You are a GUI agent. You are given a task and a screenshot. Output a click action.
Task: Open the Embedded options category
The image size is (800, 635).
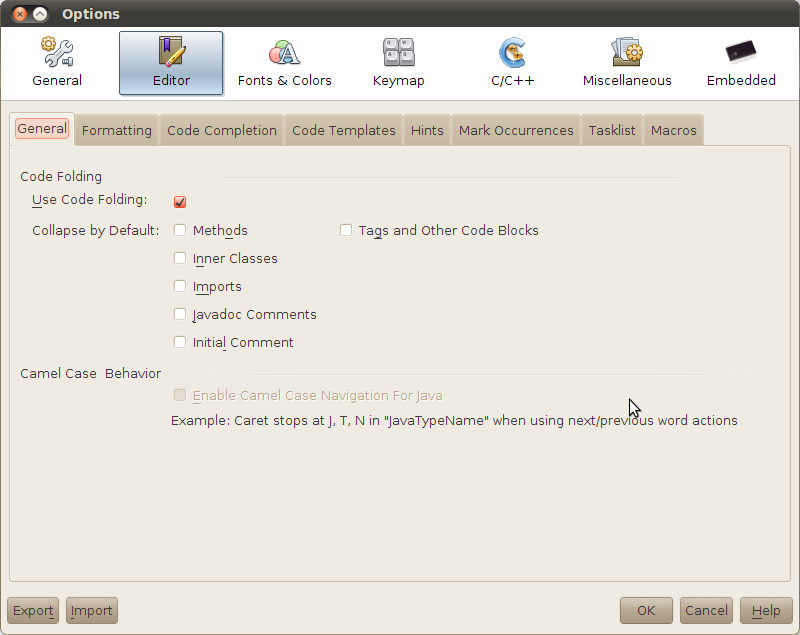[x=741, y=63]
